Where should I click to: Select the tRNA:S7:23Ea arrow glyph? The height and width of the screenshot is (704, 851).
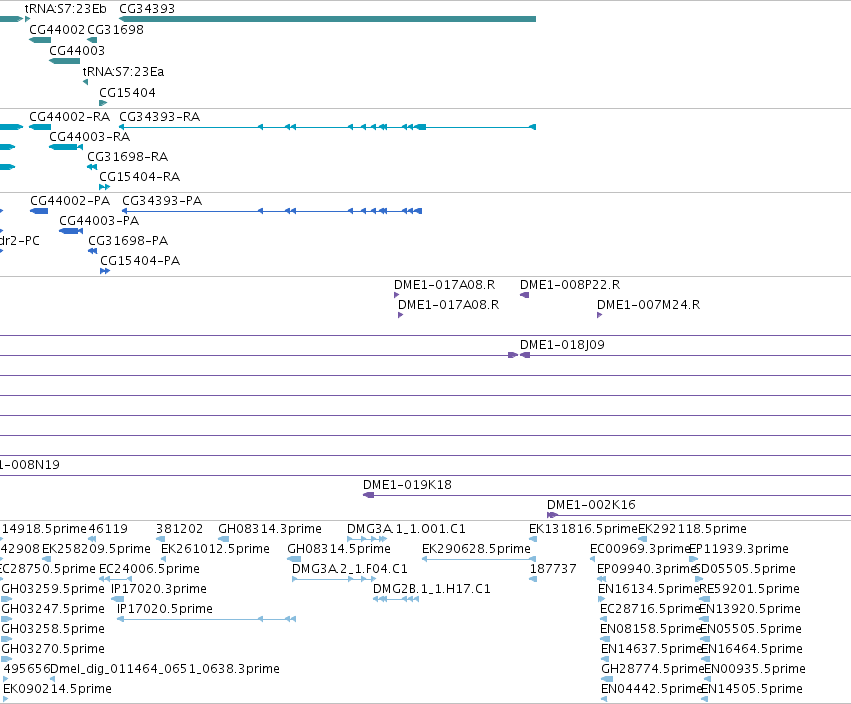(85, 82)
